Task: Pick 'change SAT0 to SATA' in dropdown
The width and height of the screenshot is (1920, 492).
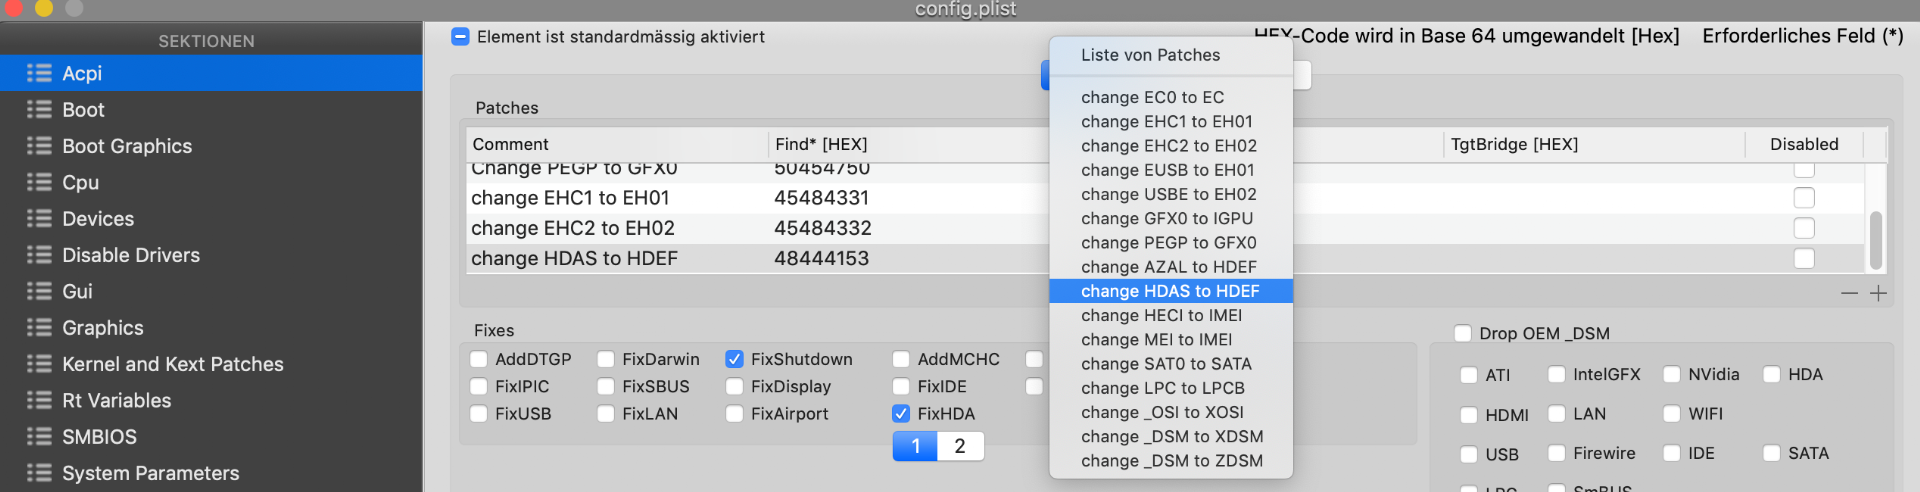Action: pos(1166,364)
